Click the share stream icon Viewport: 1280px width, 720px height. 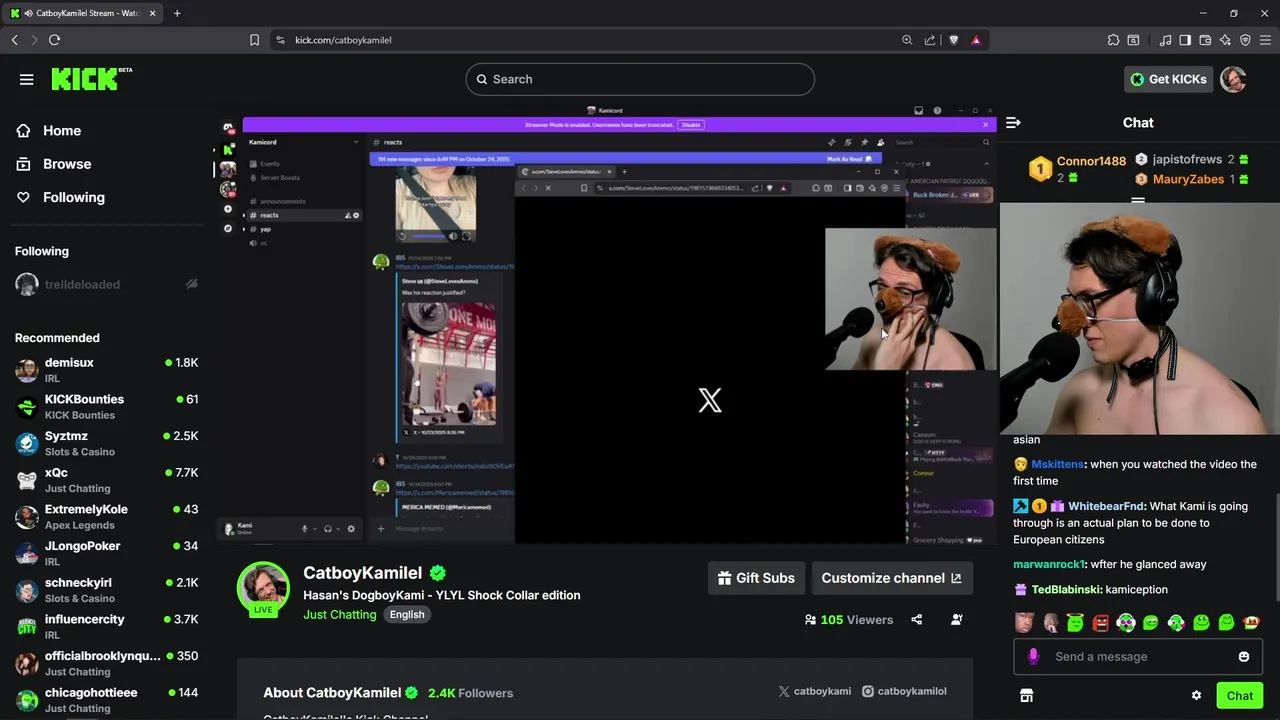tap(917, 620)
